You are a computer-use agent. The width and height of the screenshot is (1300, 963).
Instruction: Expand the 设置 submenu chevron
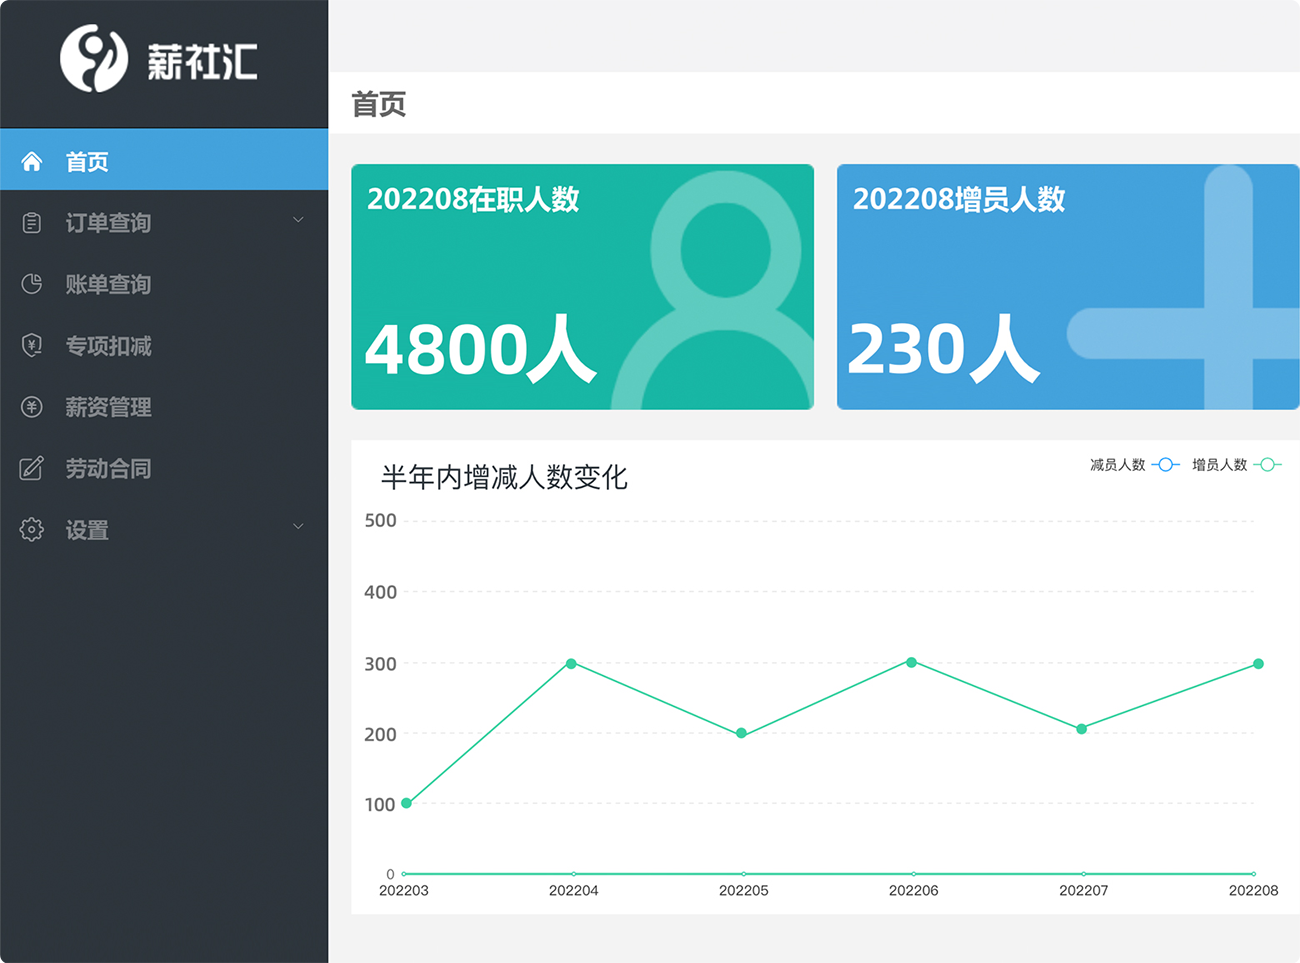point(298,527)
